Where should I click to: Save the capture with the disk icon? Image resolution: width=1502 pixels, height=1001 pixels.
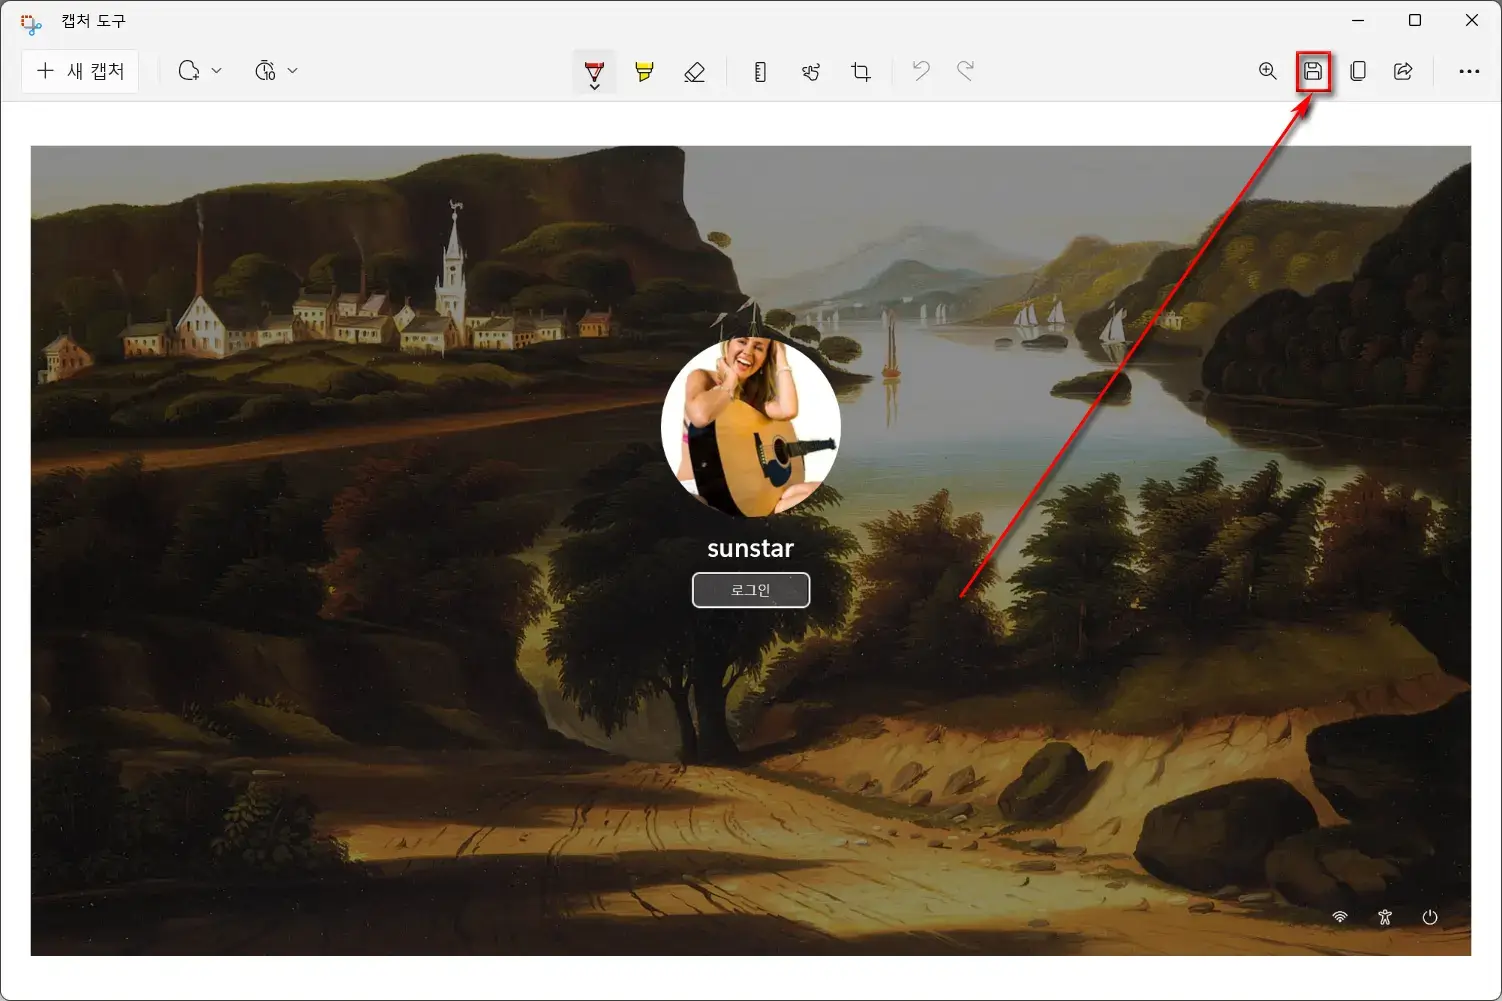[x=1313, y=71]
